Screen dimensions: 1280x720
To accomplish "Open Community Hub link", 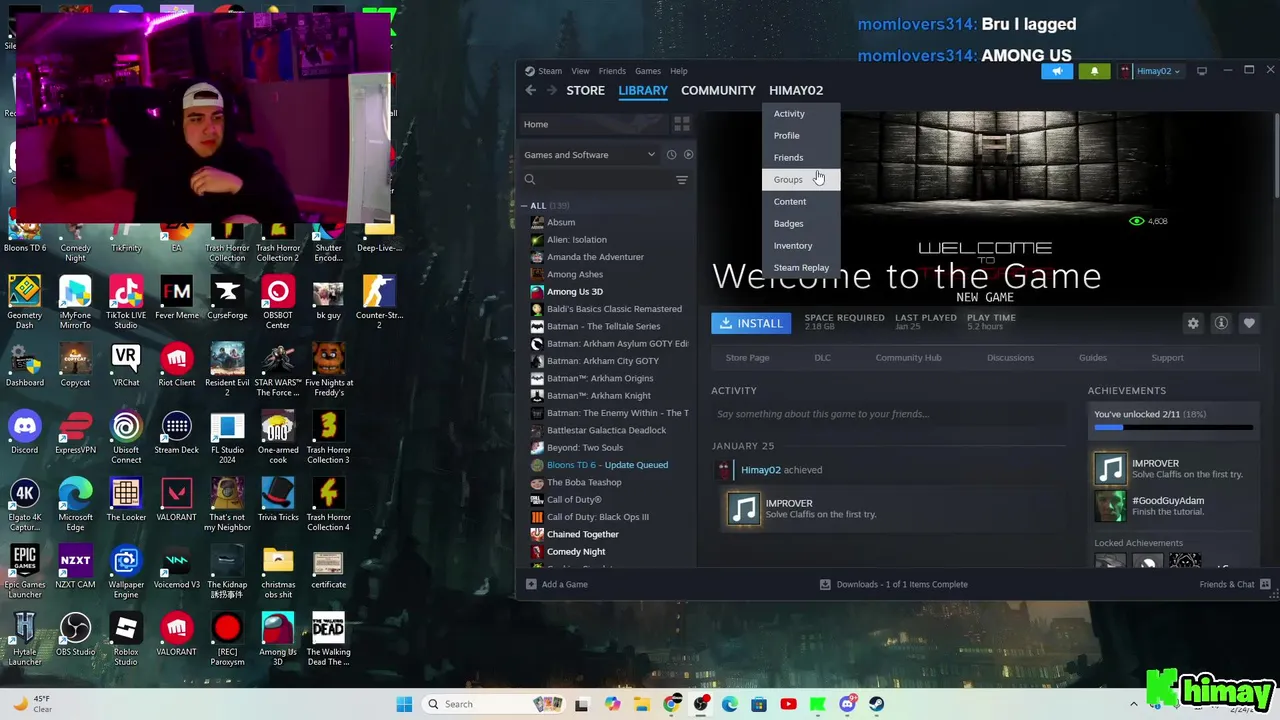I will (x=908, y=358).
